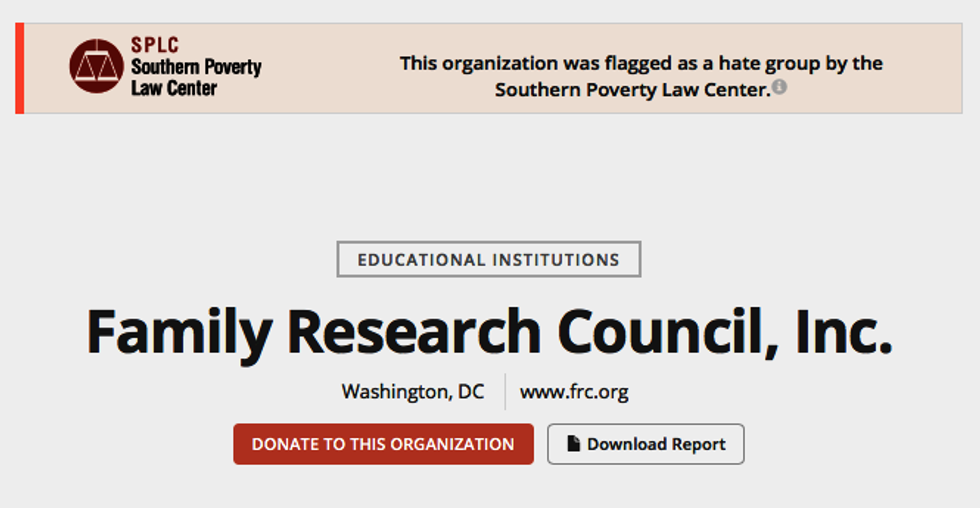This screenshot has width=980, height=508.
Task: Click the Washington, DC location text
Action: (x=412, y=391)
